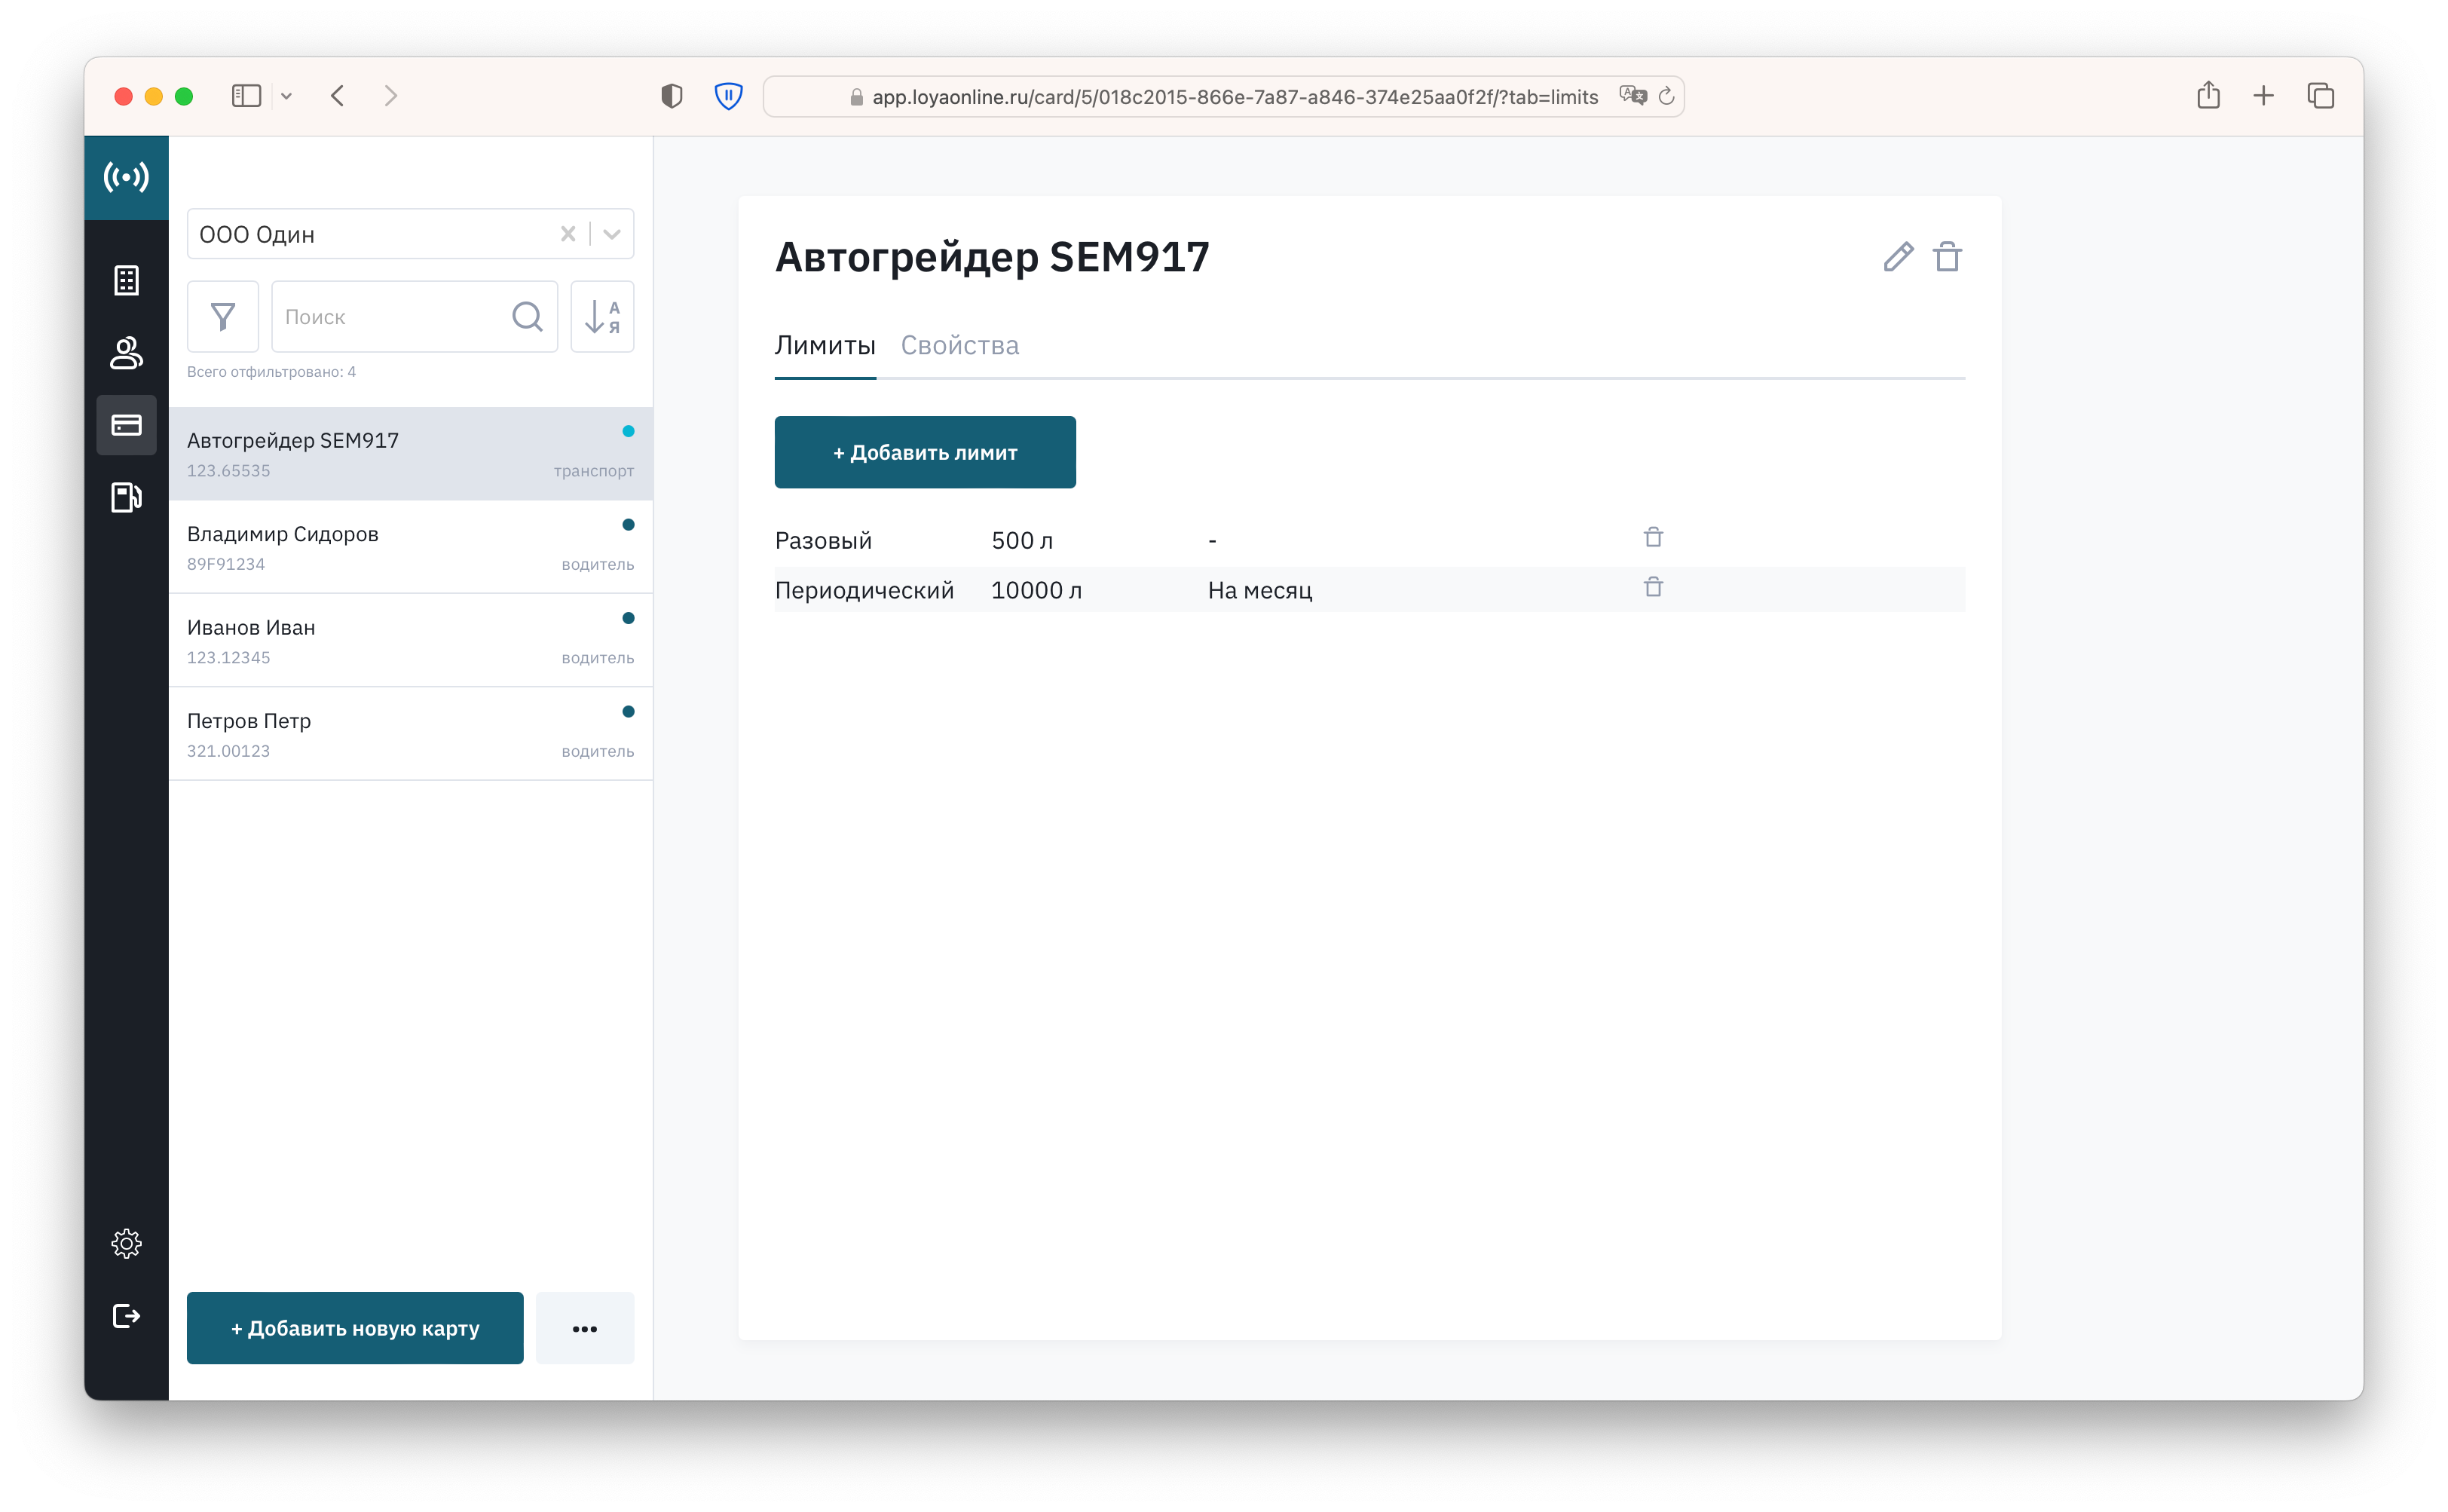Open the three-dots more options button
Screen dimensions: 2448x1512
pyautogui.click(x=585, y=1328)
